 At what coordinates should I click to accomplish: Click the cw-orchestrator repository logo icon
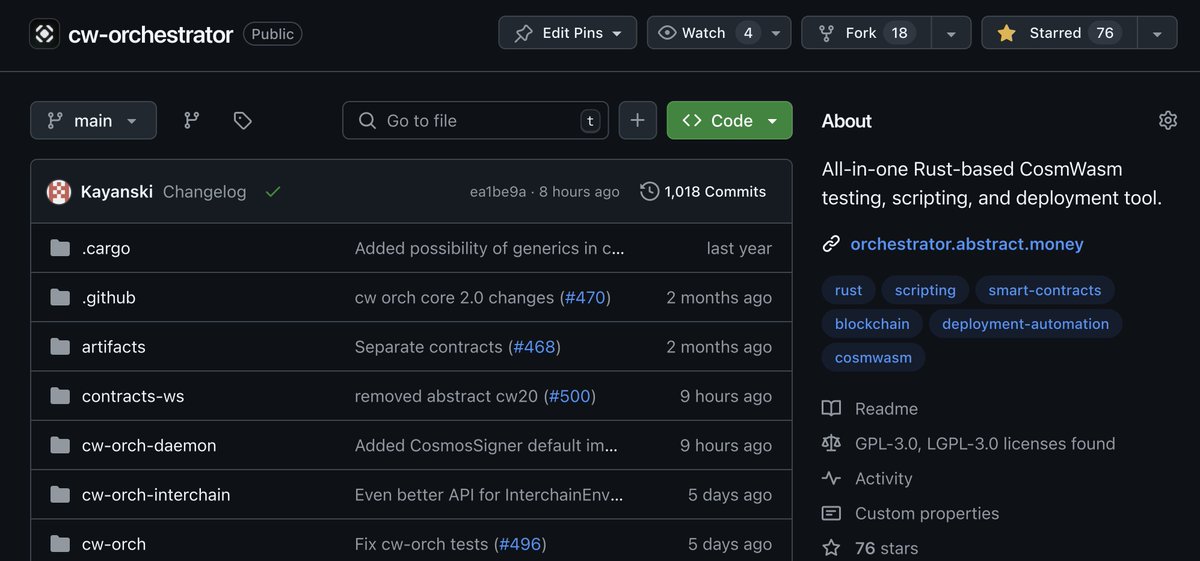(x=44, y=34)
